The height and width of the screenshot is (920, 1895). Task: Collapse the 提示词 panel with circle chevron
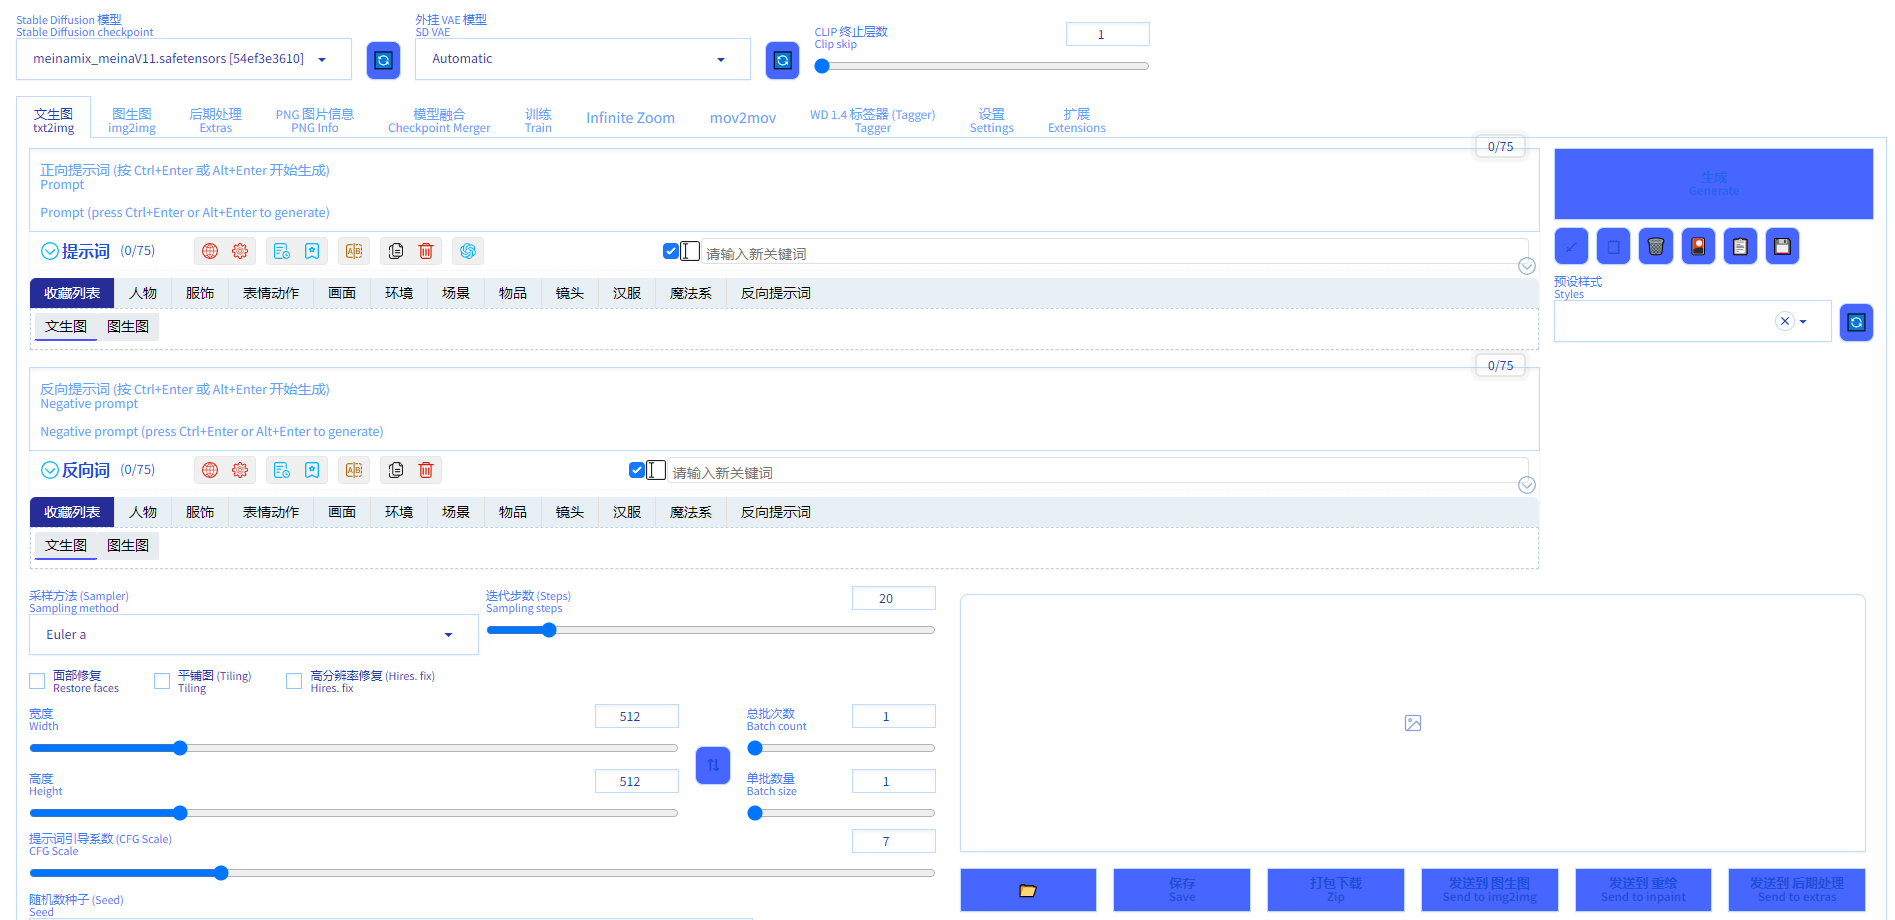click(x=50, y=251)
